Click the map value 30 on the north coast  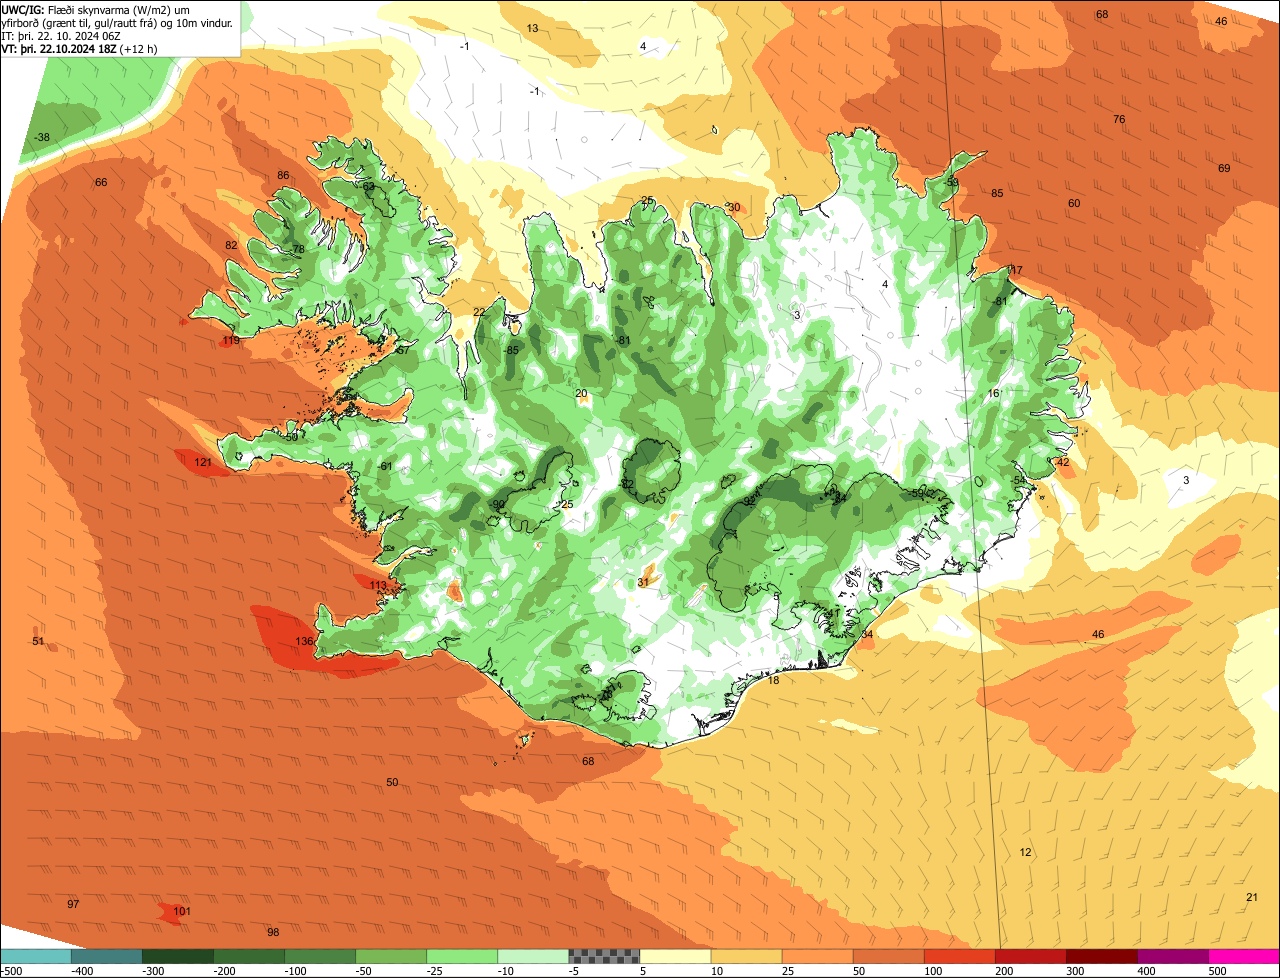pyautogui.click(x=734, y=207)
